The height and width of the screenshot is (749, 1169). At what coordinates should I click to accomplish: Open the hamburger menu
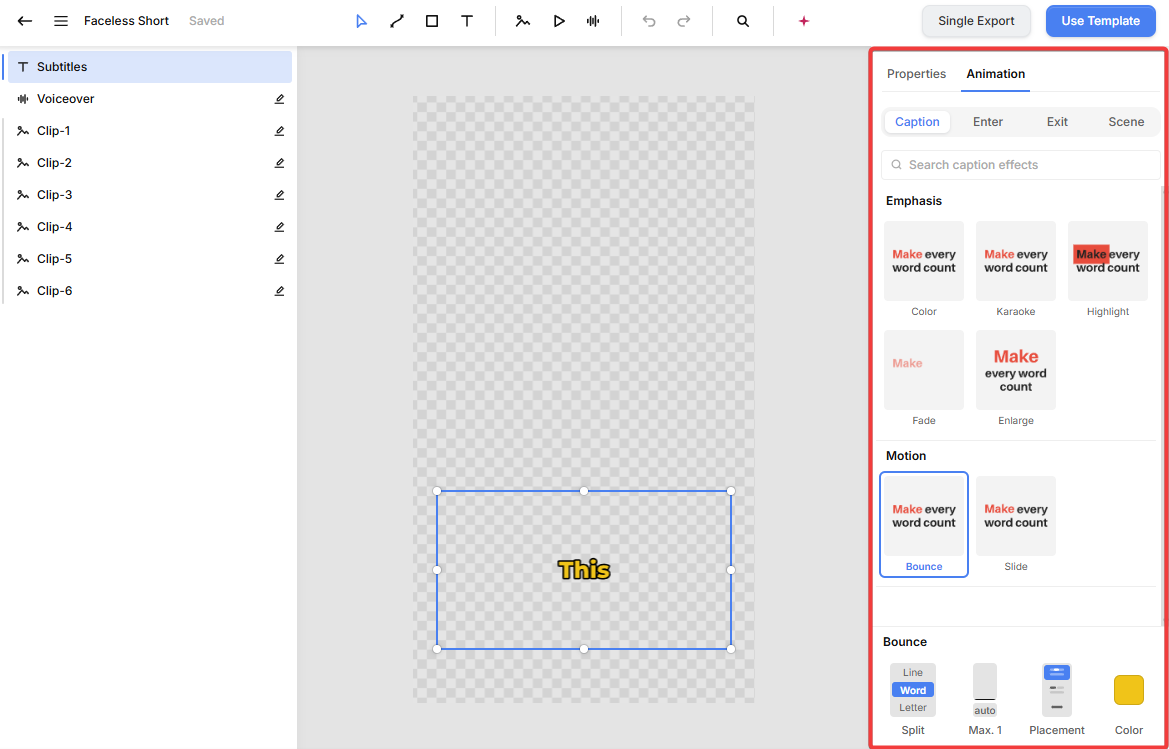[x=61, y=21]
